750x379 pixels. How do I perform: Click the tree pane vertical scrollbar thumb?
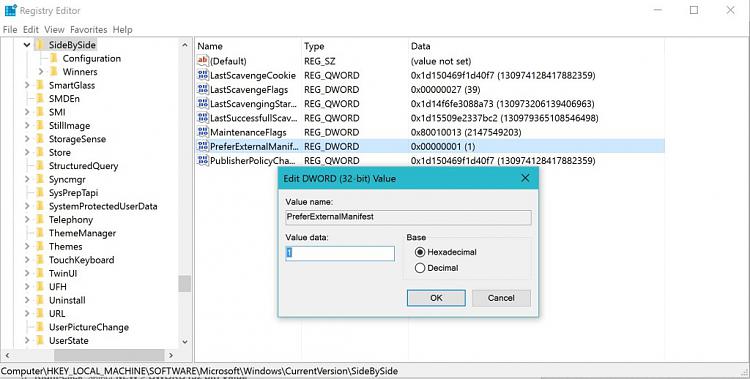tap(185, 283)
